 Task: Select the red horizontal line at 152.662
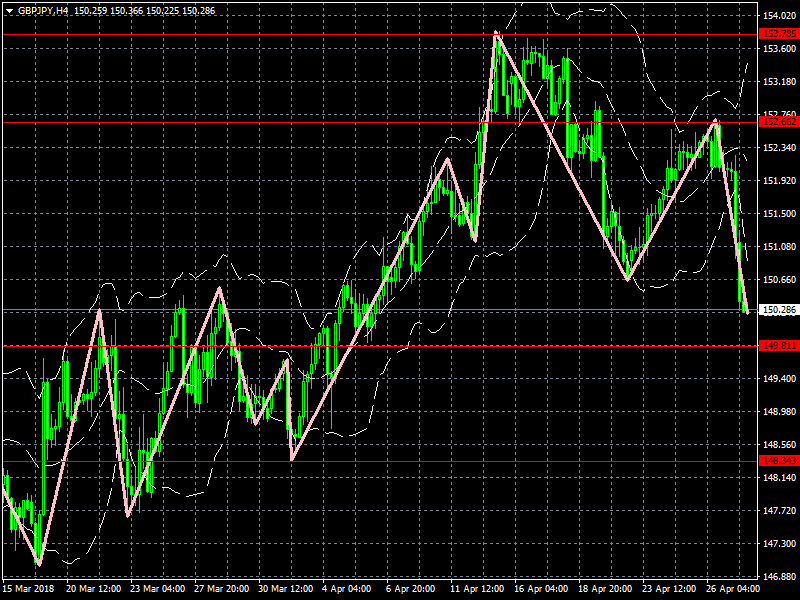point(380,122)
